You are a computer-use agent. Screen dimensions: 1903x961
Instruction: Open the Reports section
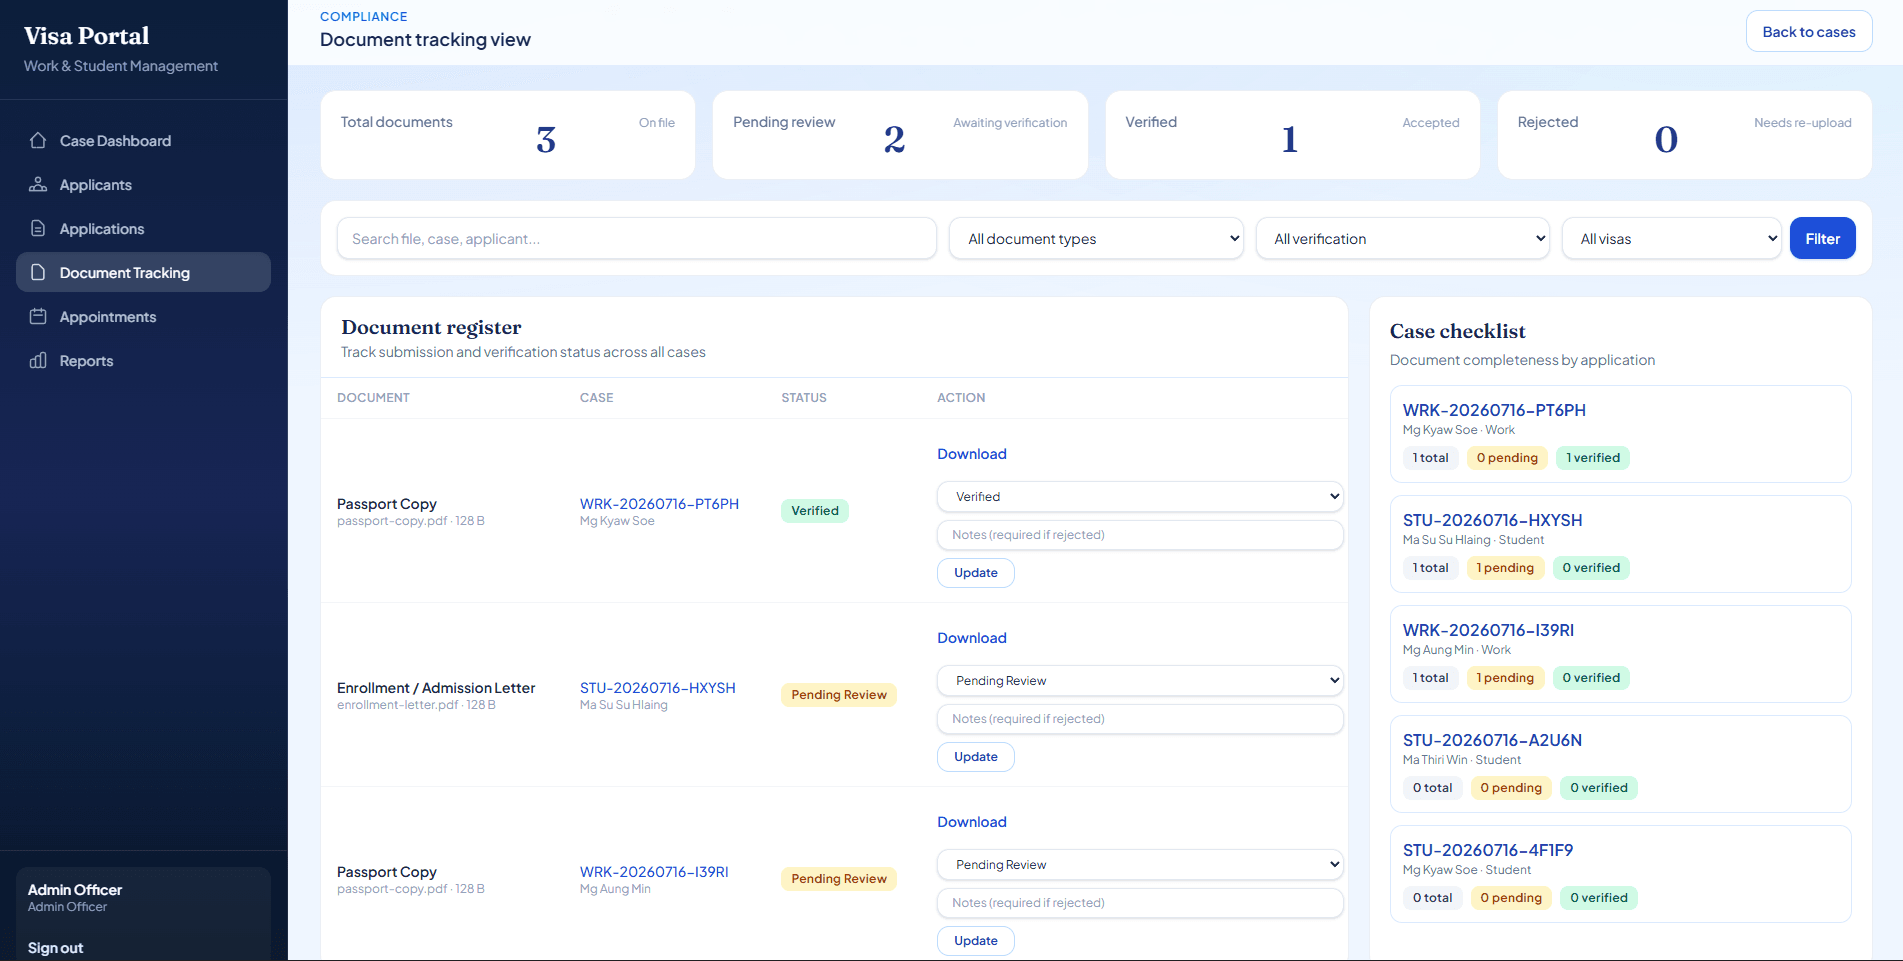(143, 361)
